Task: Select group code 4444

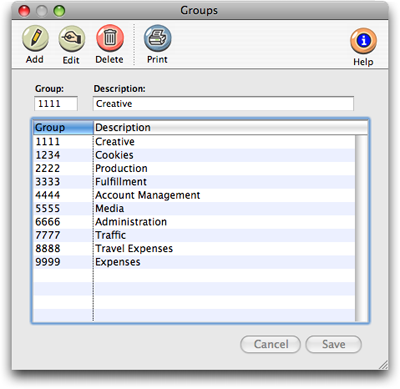Action: click(48, 195)
